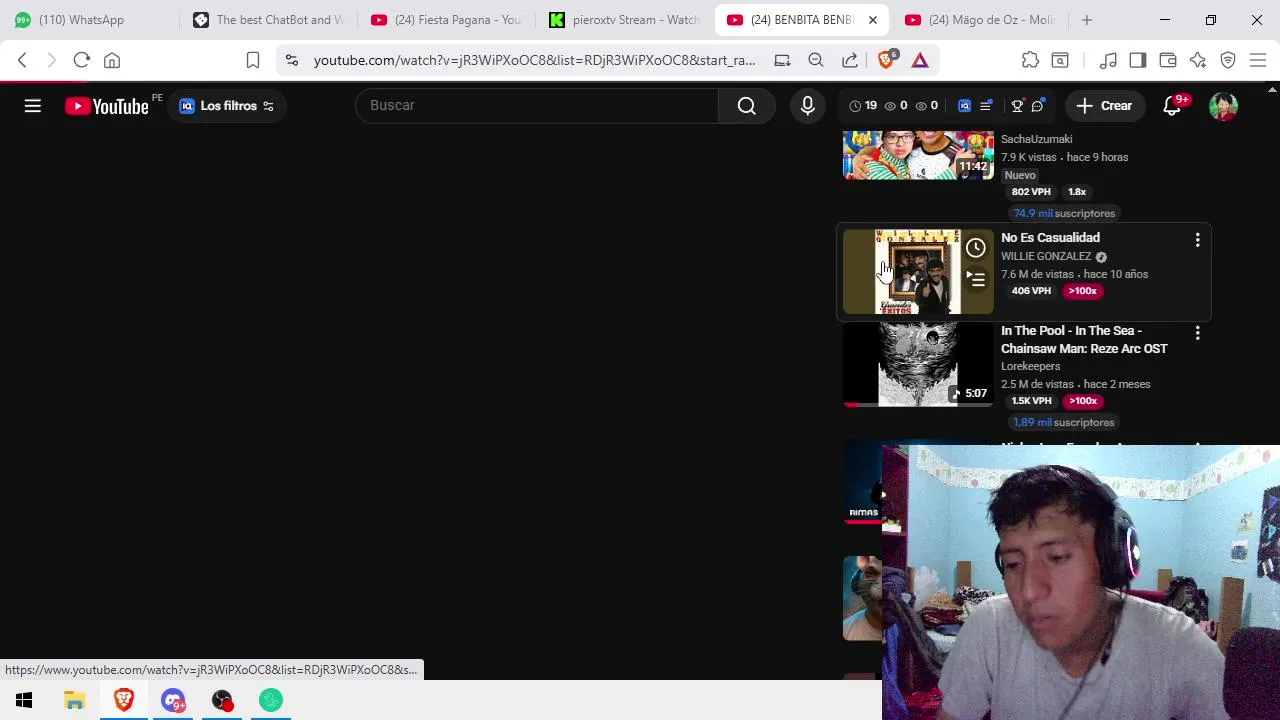This screenshot has width=1280, height=720.
Task: Open the WILLIE GONZALEZ channel
Action: [1046, 256]
